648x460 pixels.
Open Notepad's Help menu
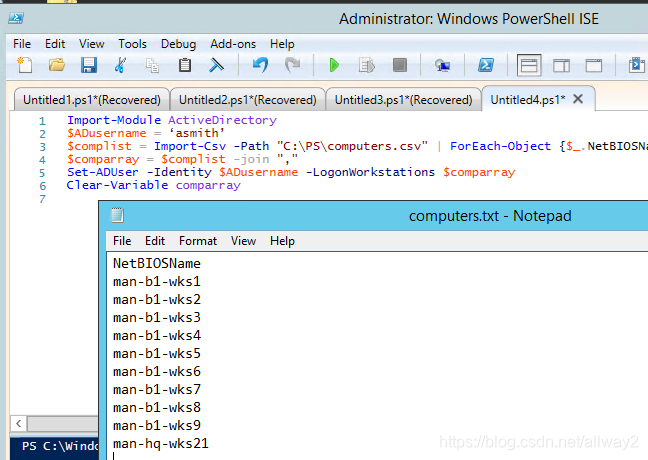coord(282,241)
